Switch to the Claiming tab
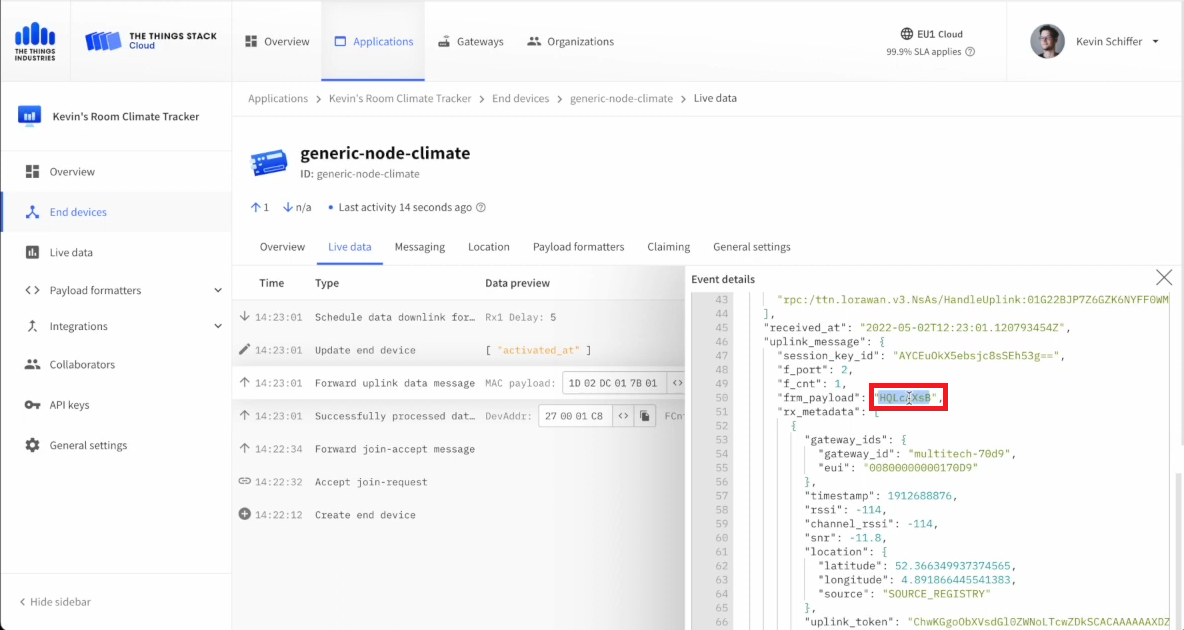Screen dimensions: 1184x630 click(668, 247)
